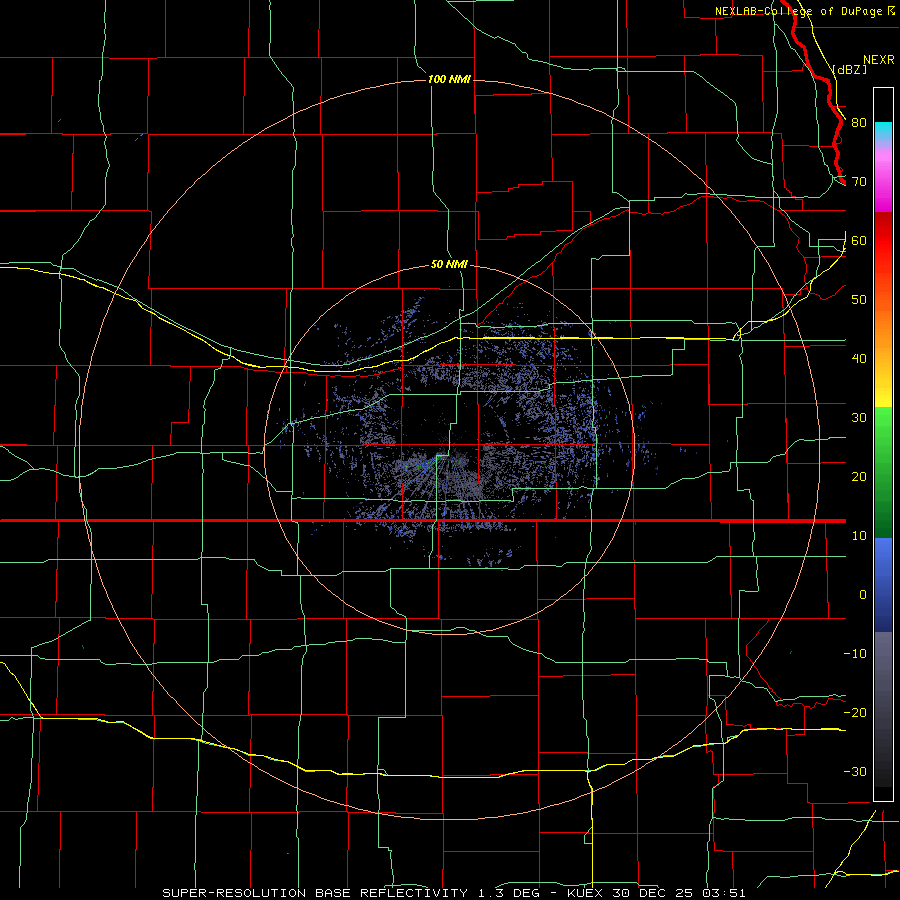This screenshot has height=900, width=900.
Task: Click the -30 dBZ scale value
Action: 855,772
